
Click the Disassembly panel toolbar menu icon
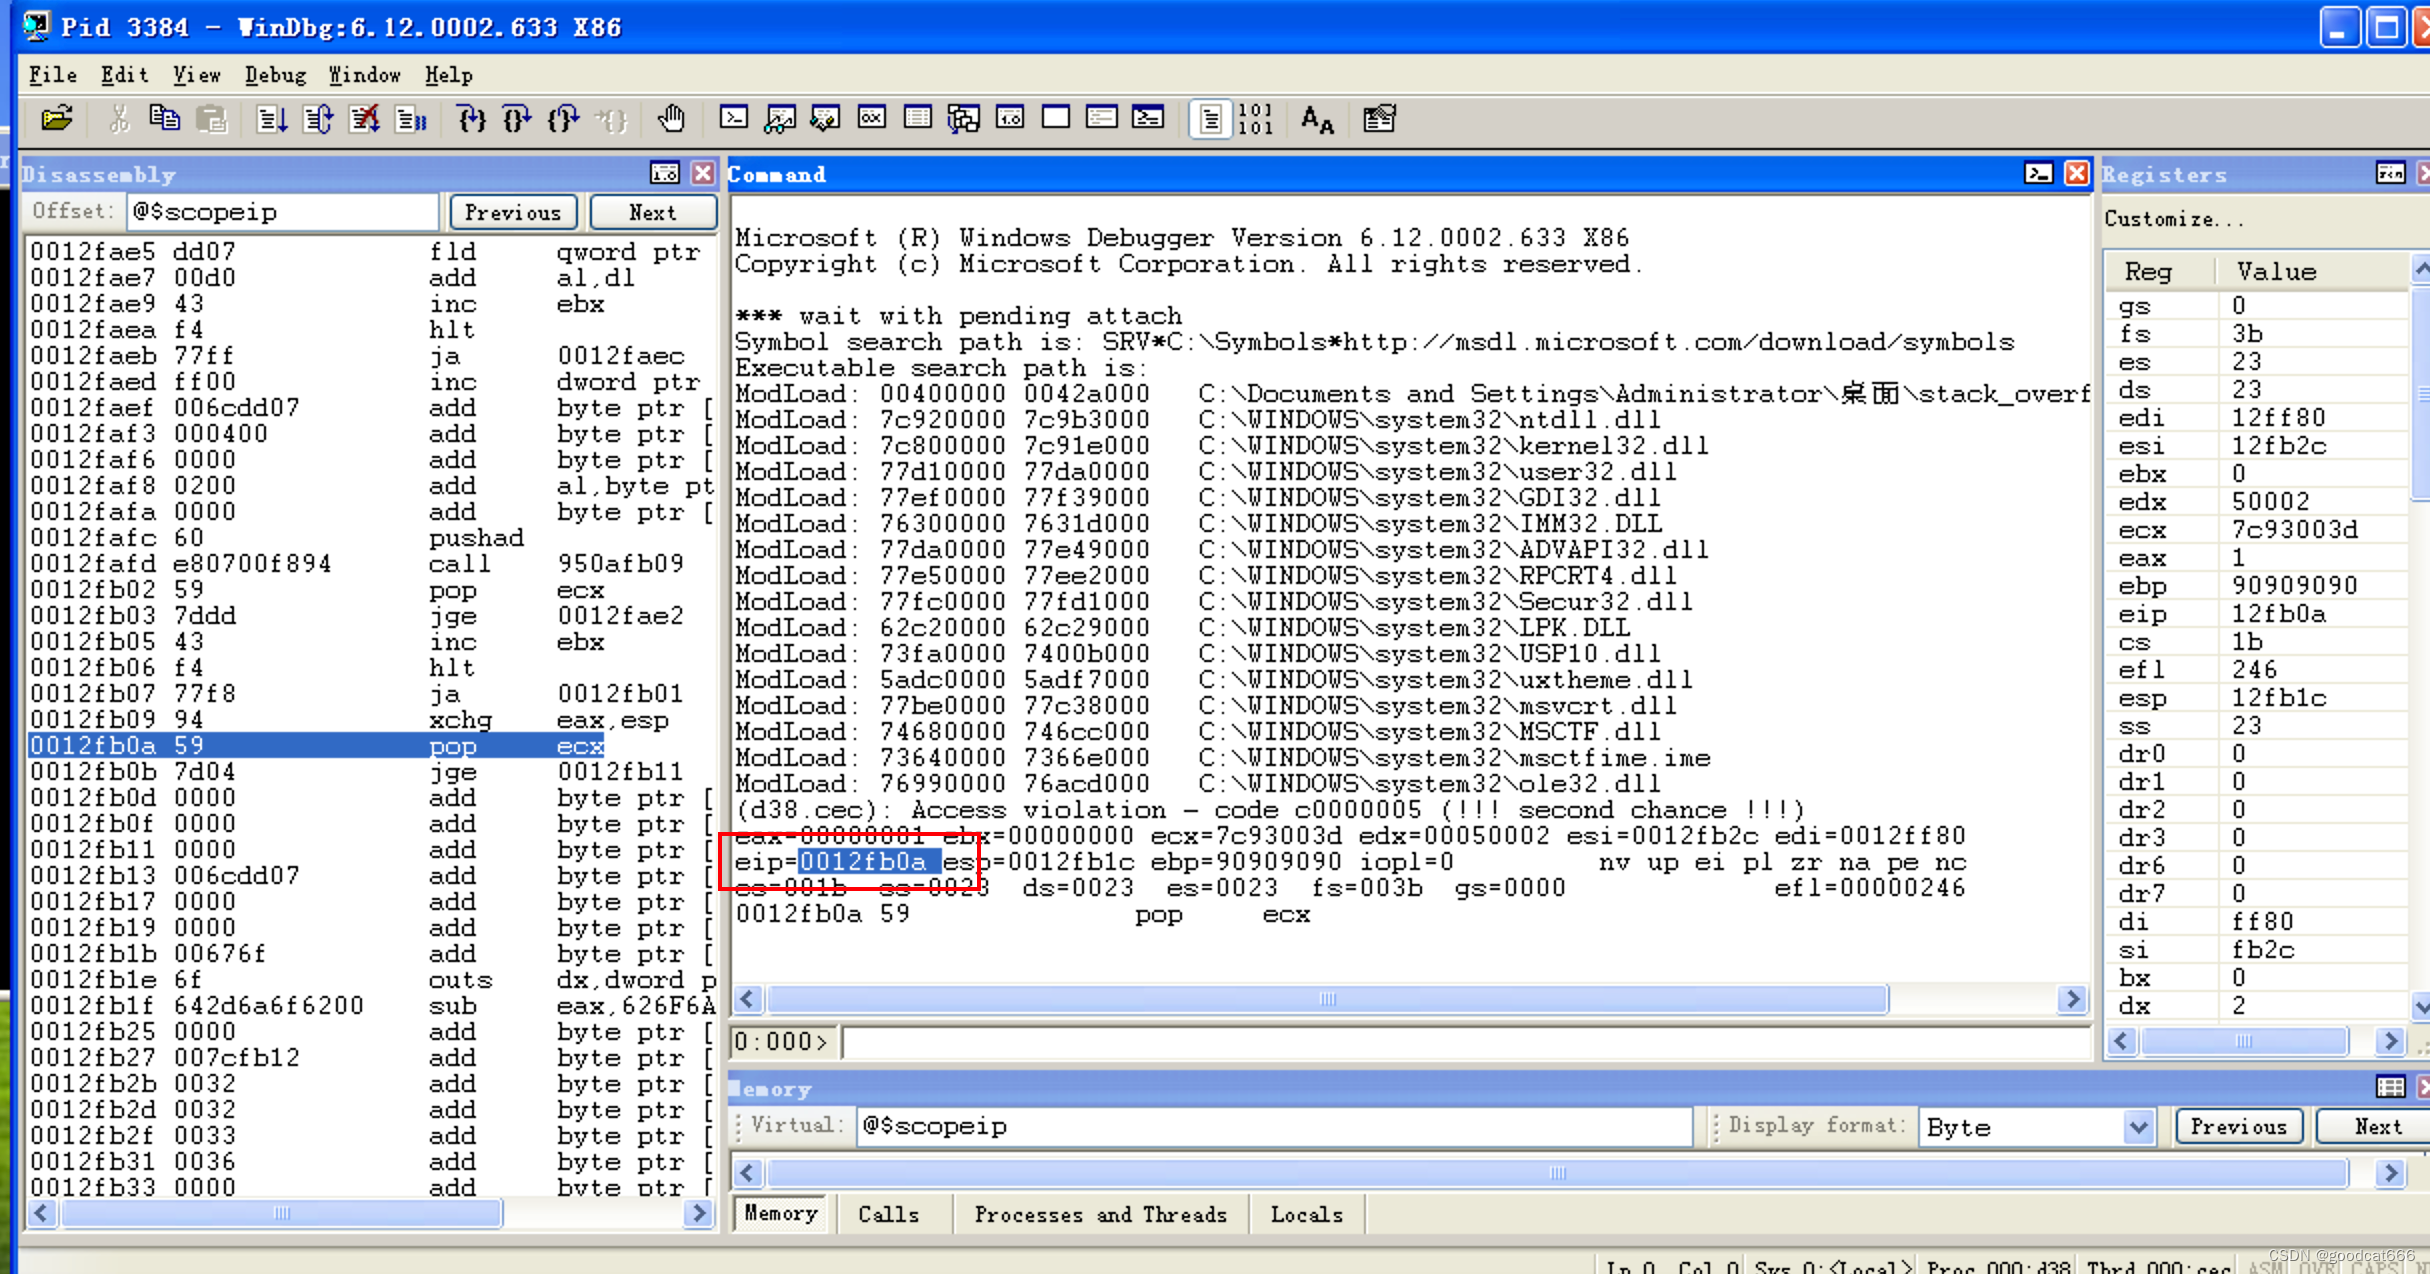point(665,174)
